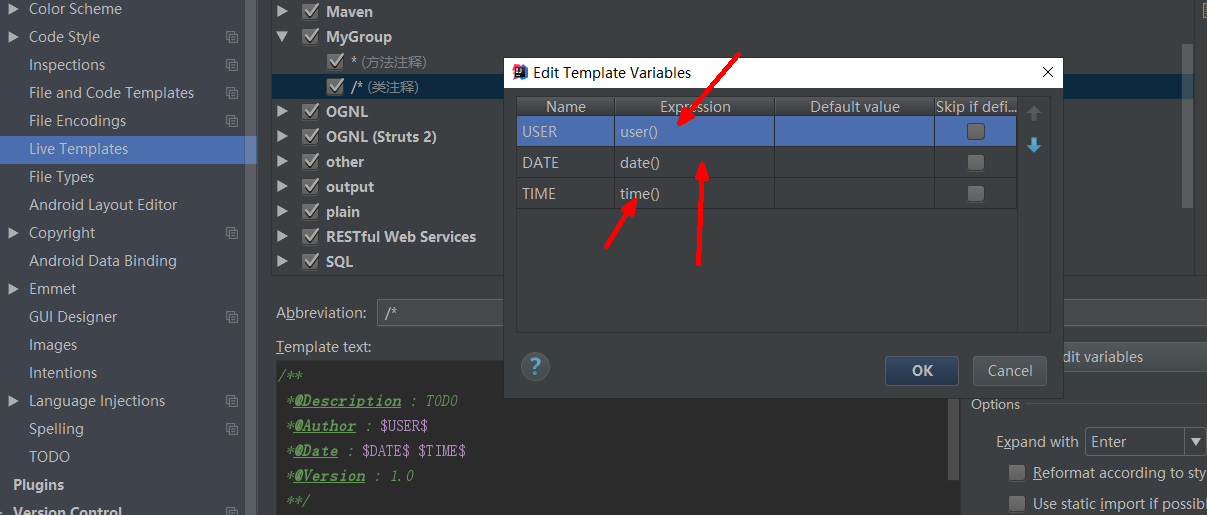This screenshot has width=1207, height=515.
Task: Enable Reformat according to style
Action: click(x=1017, y=473)
